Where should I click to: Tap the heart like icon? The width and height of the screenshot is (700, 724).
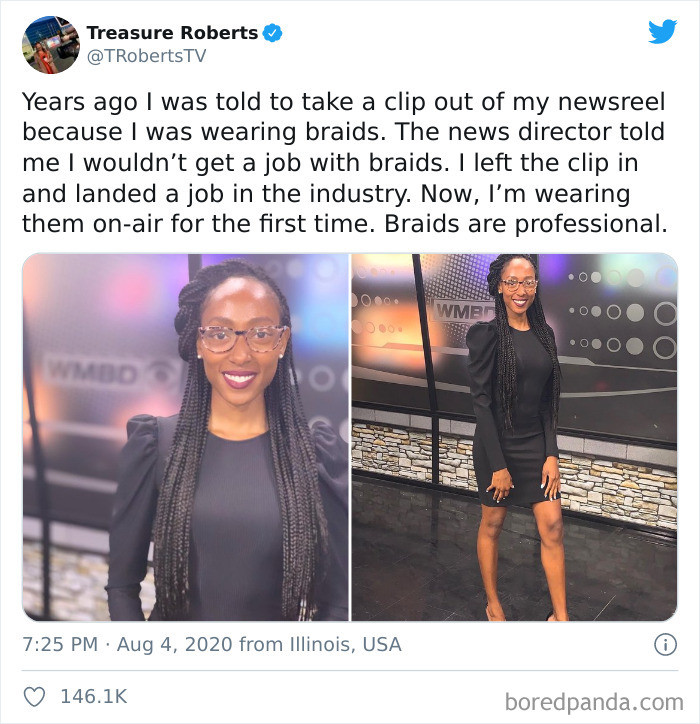coord(35,697)
